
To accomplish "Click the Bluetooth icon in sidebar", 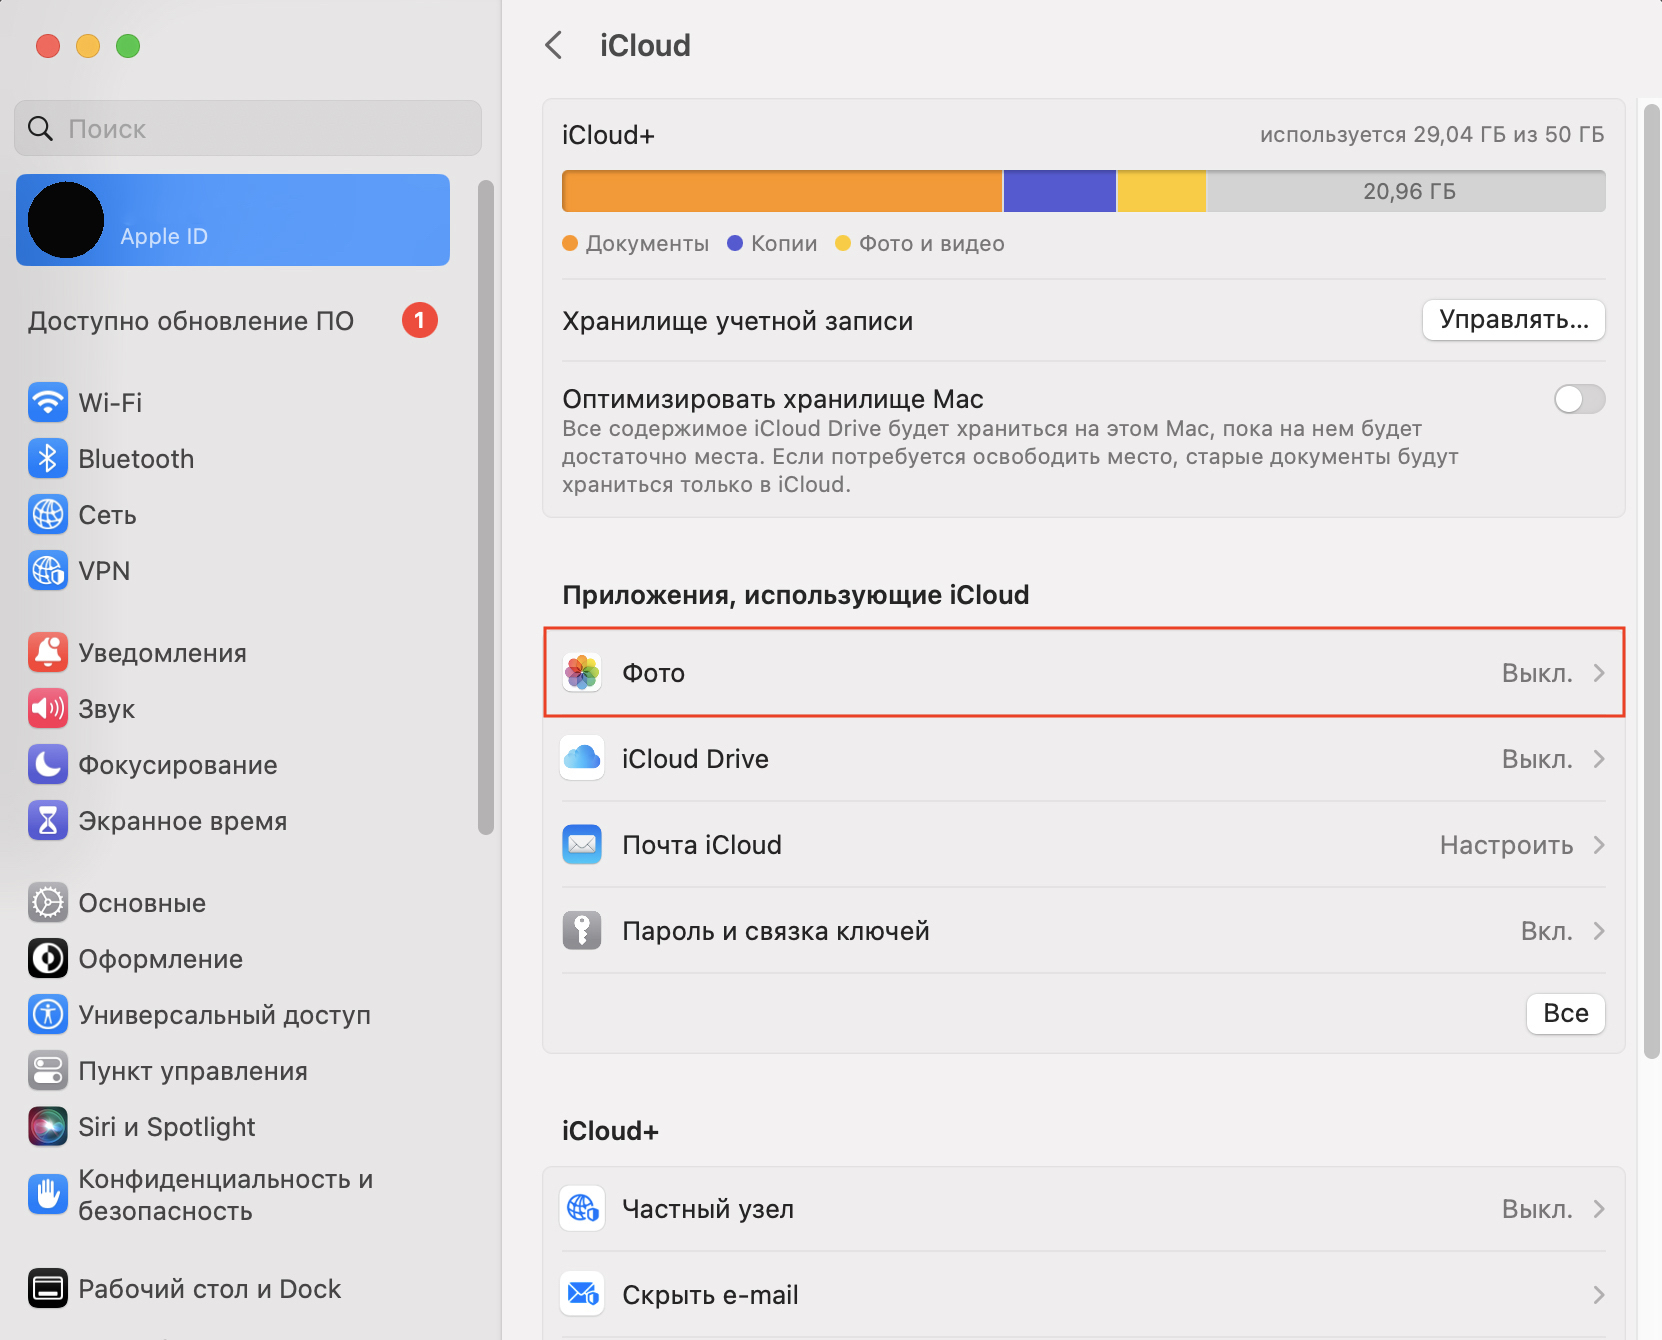I will (48, 459).
